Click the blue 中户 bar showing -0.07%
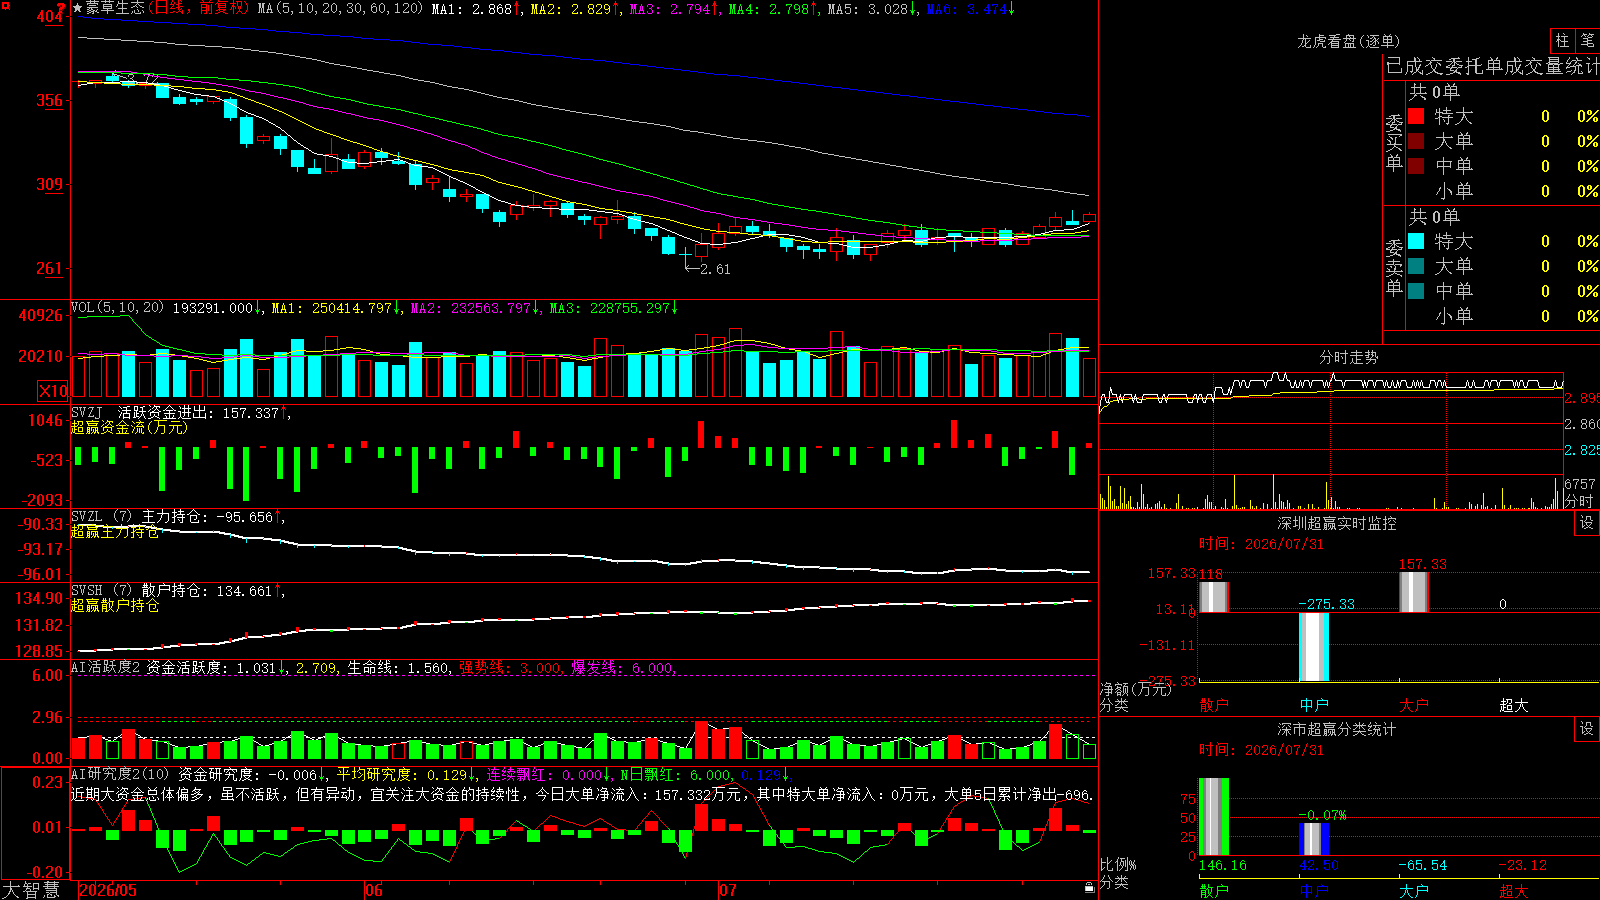This screenshot has width=1600, height=900. 1314,839
